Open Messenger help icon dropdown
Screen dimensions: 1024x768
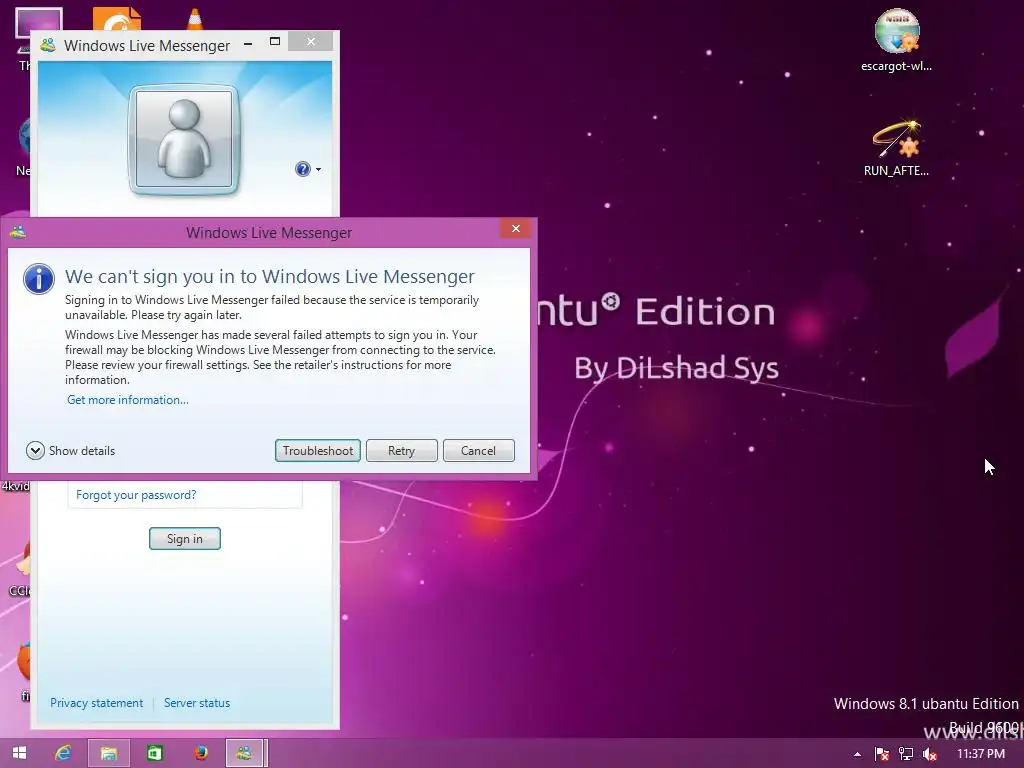tap(308, 169)
